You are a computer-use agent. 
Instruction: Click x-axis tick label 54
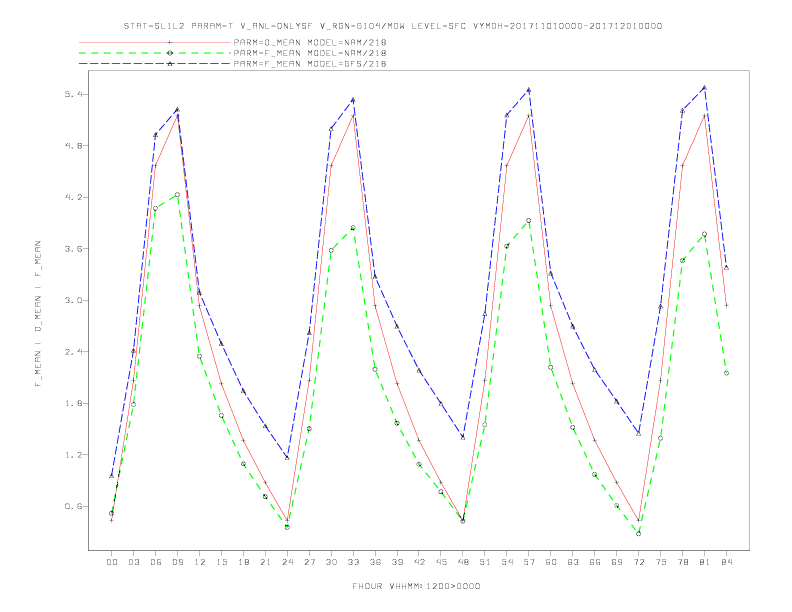[507, 562]
